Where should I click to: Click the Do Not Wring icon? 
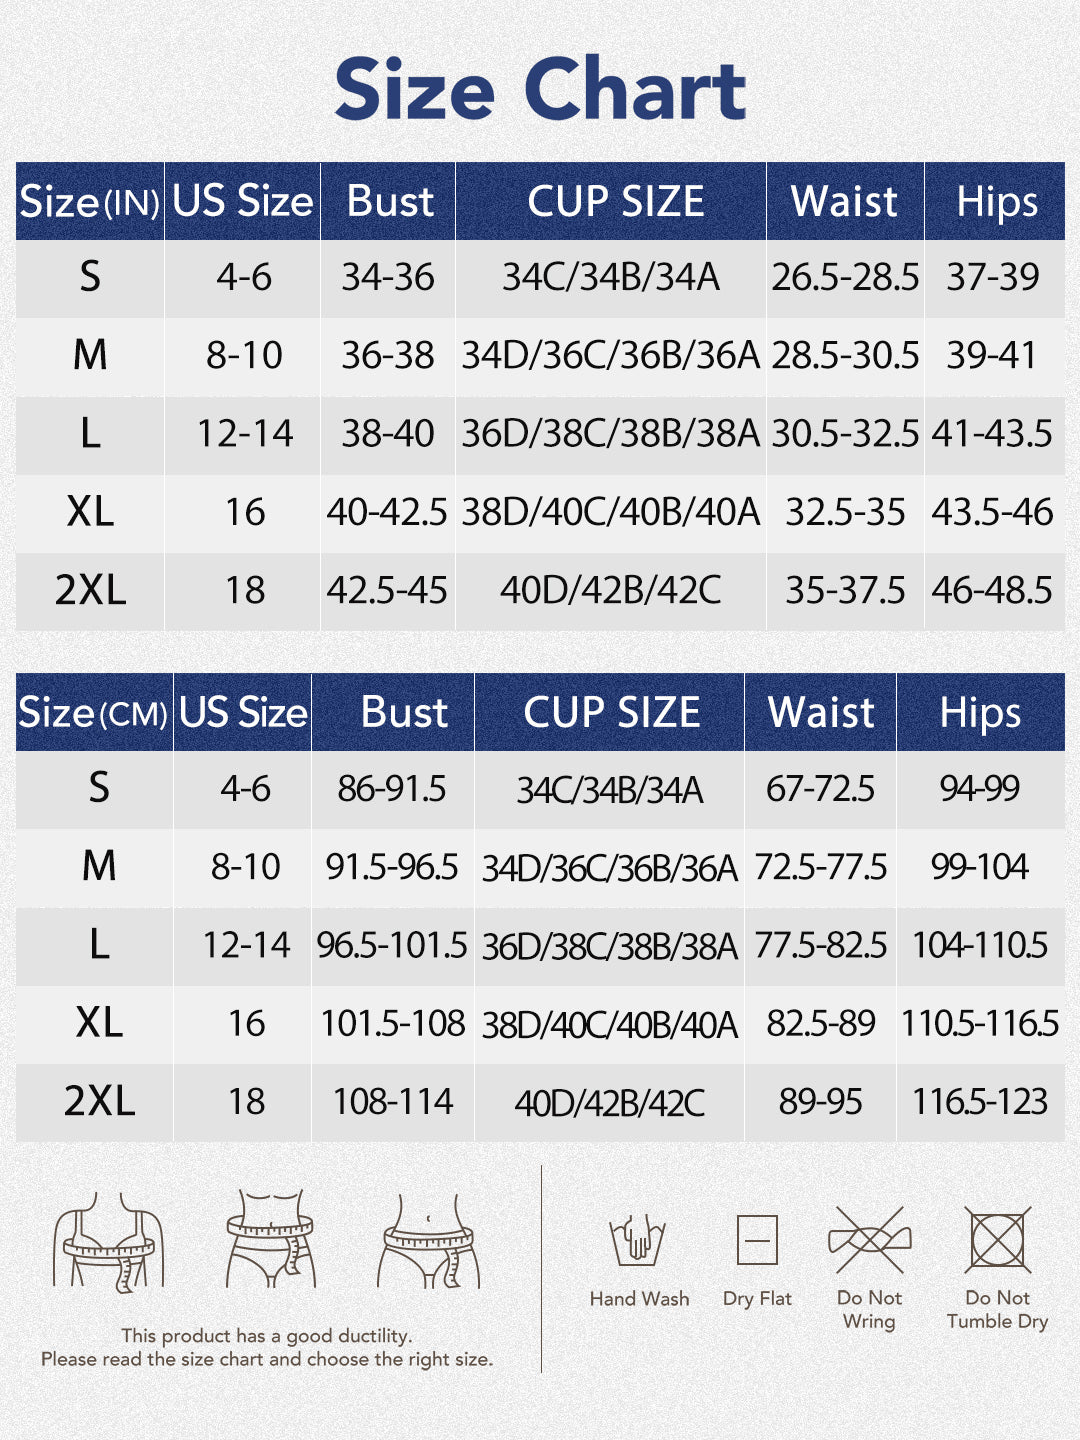(870, 1240)
